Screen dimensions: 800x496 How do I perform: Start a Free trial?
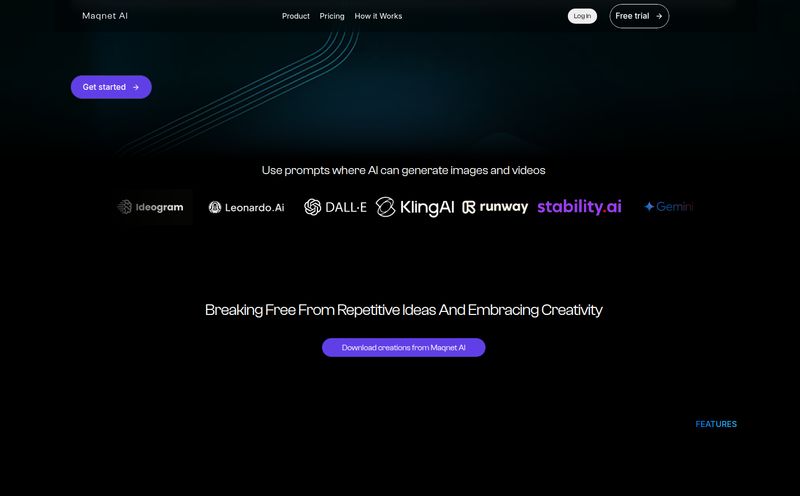(639, 16)
